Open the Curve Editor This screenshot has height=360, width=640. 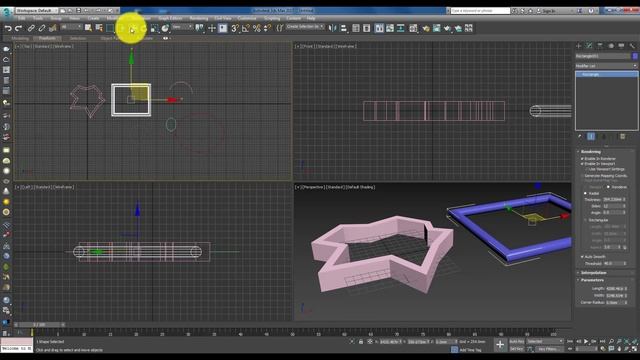390,28
